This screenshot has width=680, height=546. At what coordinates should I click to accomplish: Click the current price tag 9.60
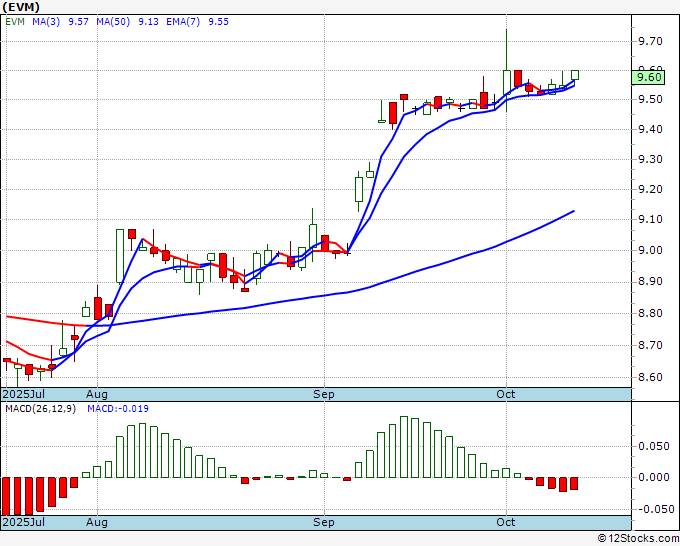pyautogui.click(x=648, y=78)
